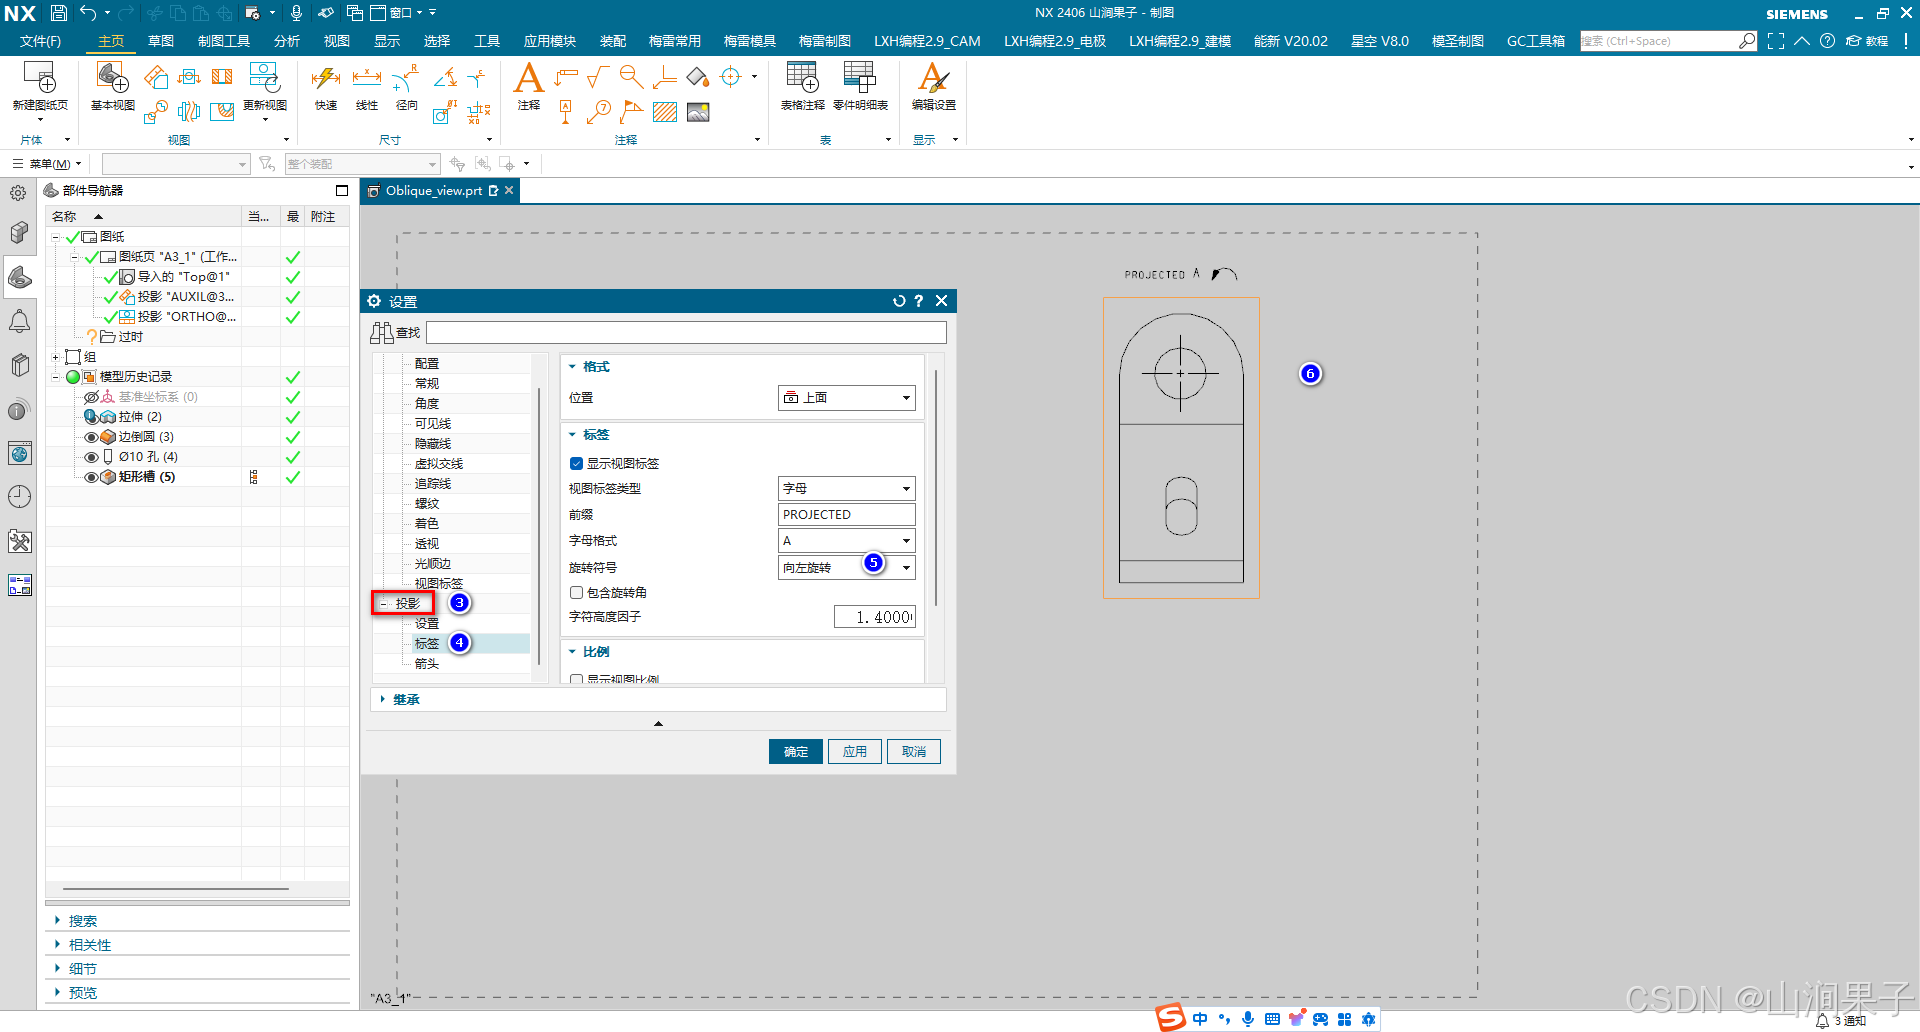
Task: Open the 文件(F) menu
Action: pos(40,41)
